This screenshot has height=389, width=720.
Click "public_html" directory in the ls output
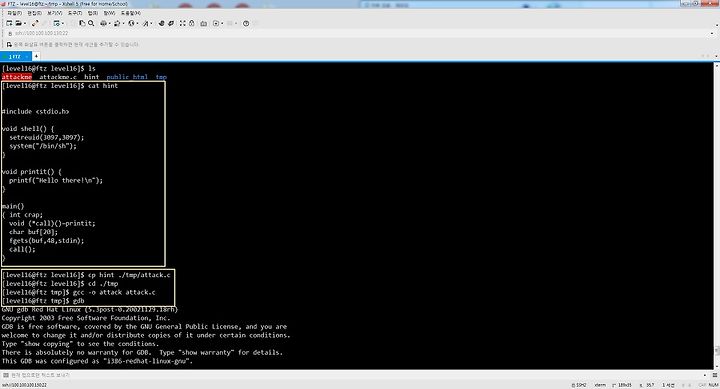pyautogui.click(x=127, y=77)
